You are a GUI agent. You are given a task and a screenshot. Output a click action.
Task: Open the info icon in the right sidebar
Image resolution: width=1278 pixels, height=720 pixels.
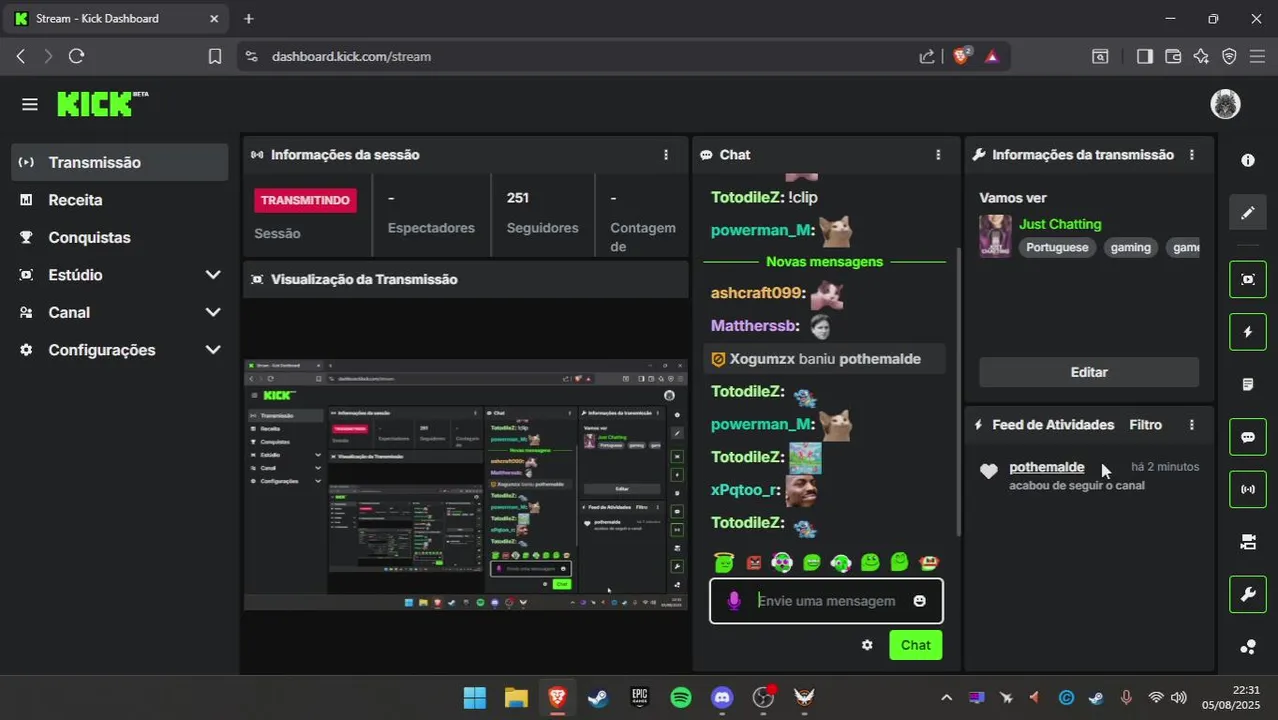pyautogui.click(x=1248, y=160)
